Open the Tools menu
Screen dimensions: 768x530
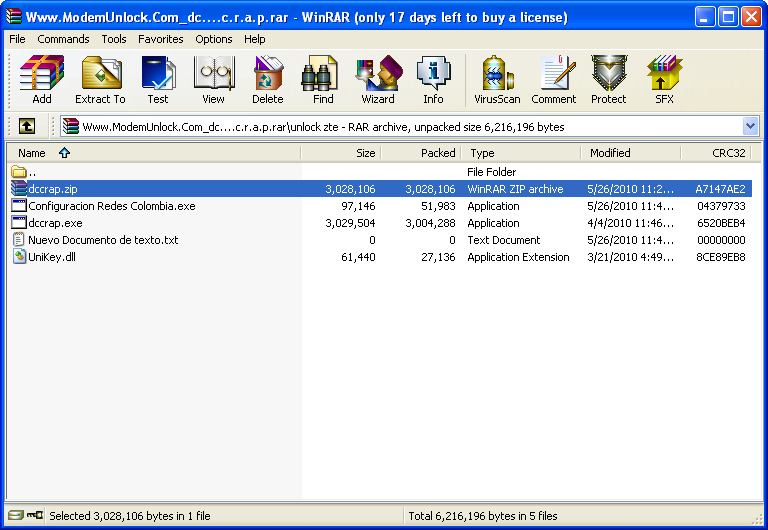(x=114, y=39)
